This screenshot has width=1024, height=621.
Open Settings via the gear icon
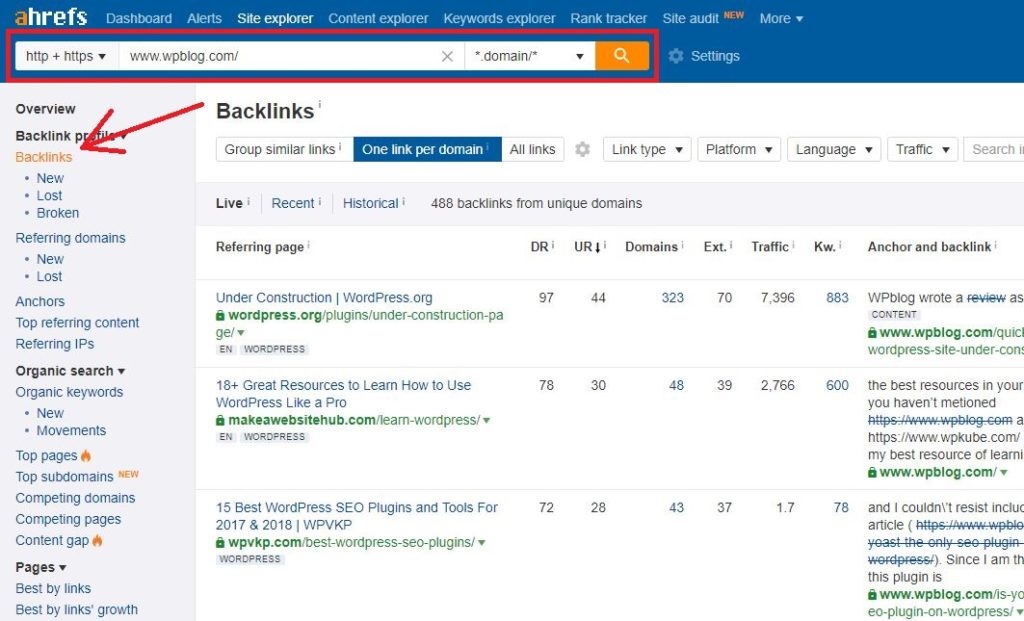coord(676,56)
